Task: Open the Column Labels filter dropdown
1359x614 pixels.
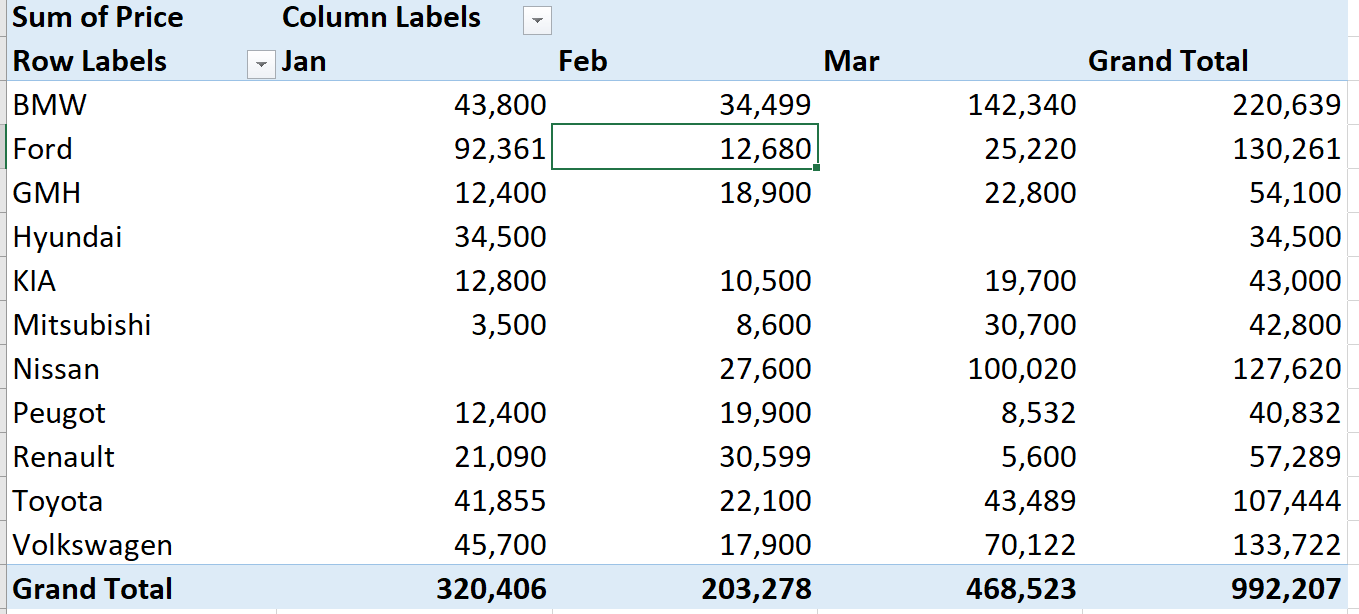Action: (537, 20)
